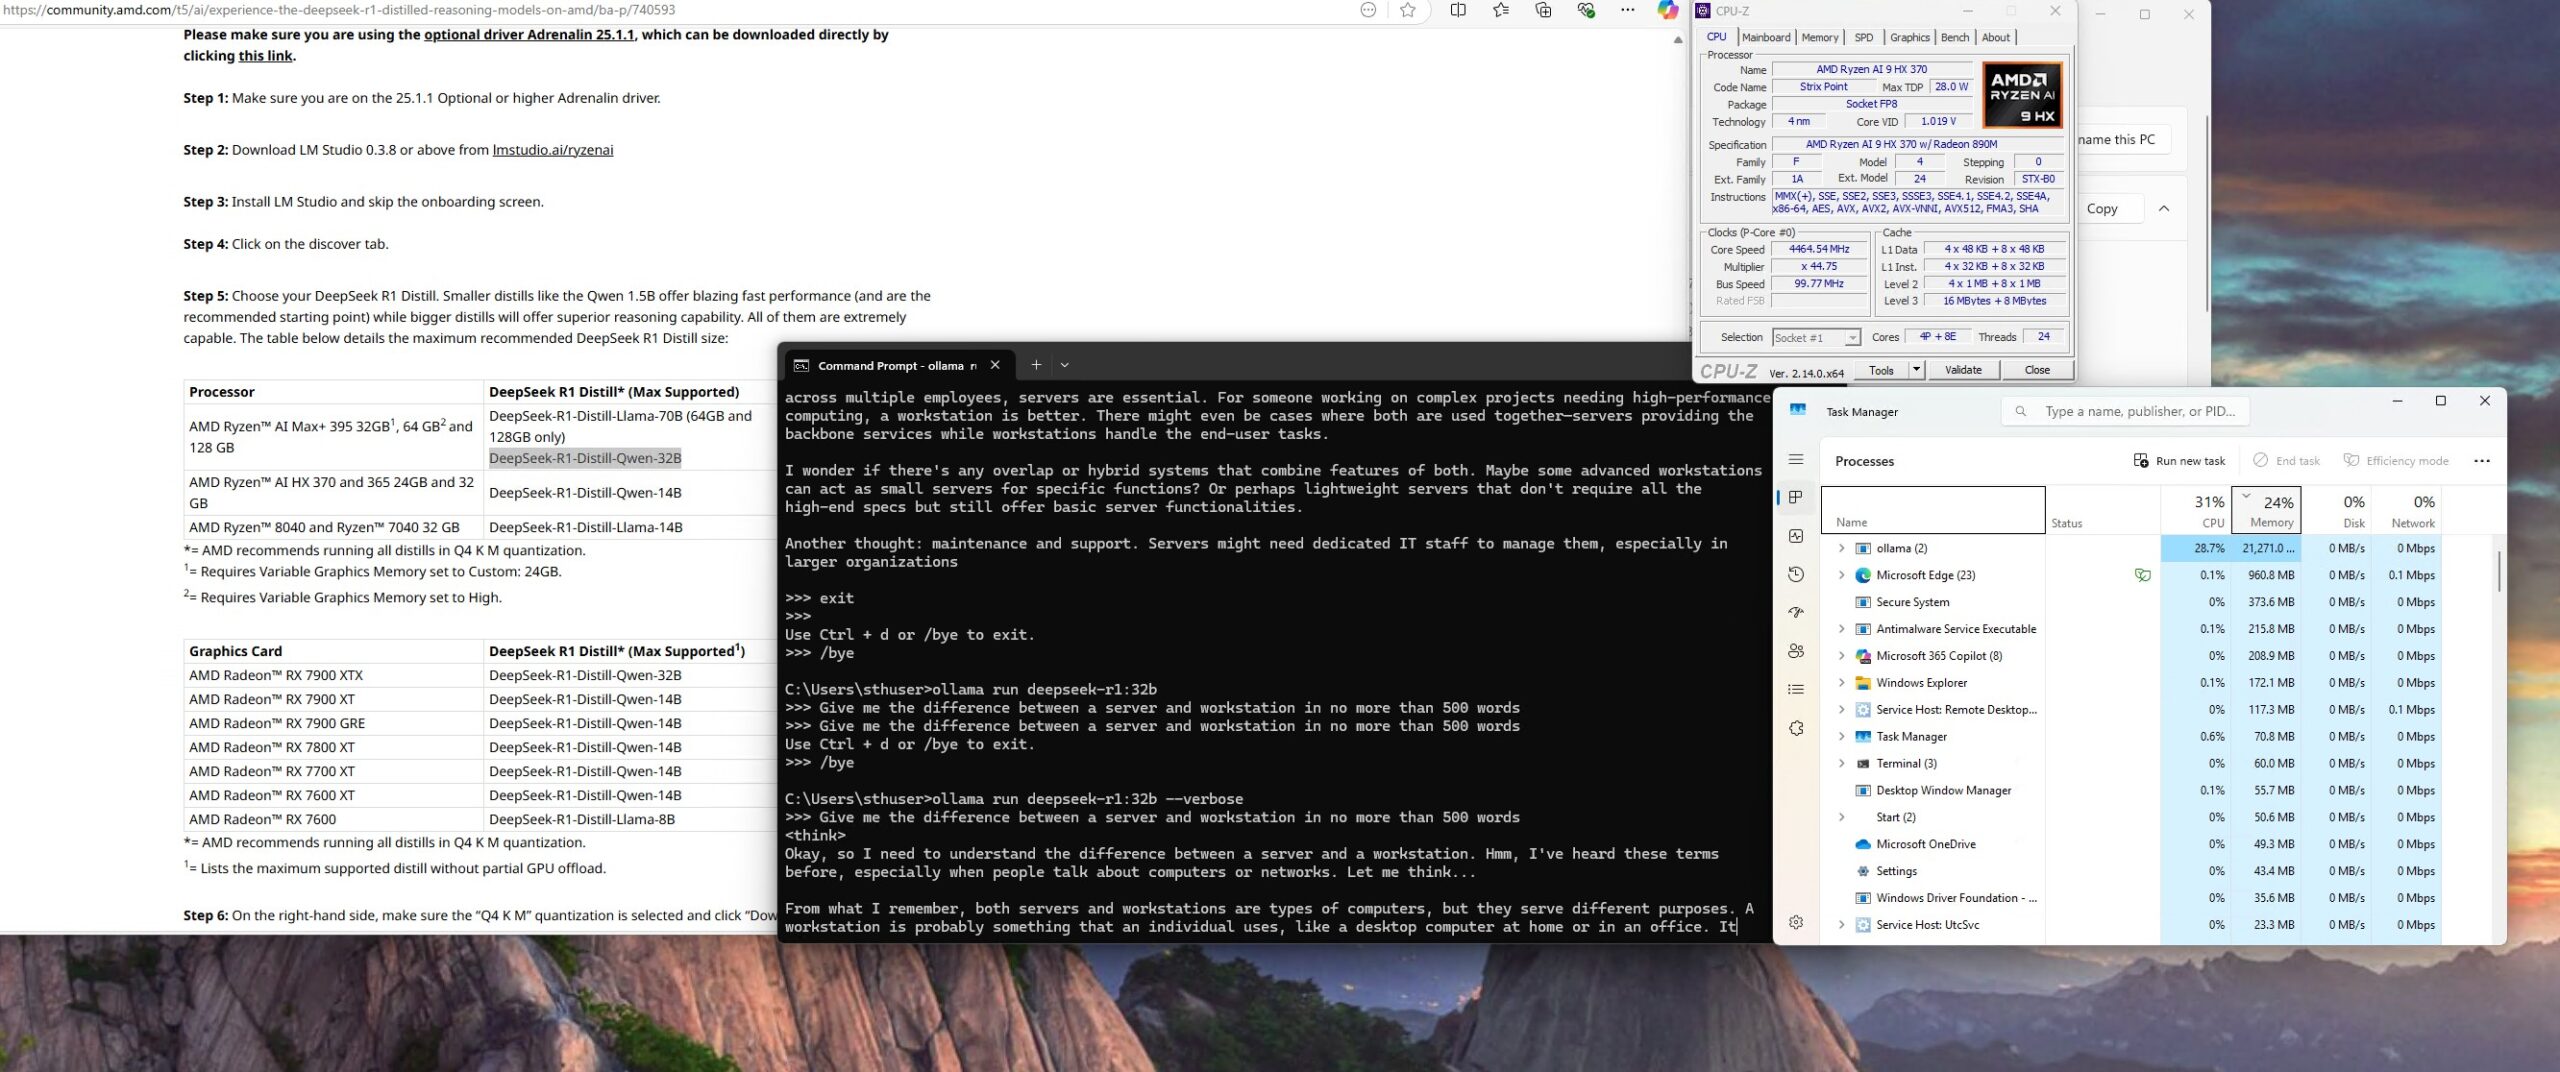Click Edge efficiency mode leaf status icon
The height and width of the screenshot is (1072, 2560).
click(x=2142, y=575)
